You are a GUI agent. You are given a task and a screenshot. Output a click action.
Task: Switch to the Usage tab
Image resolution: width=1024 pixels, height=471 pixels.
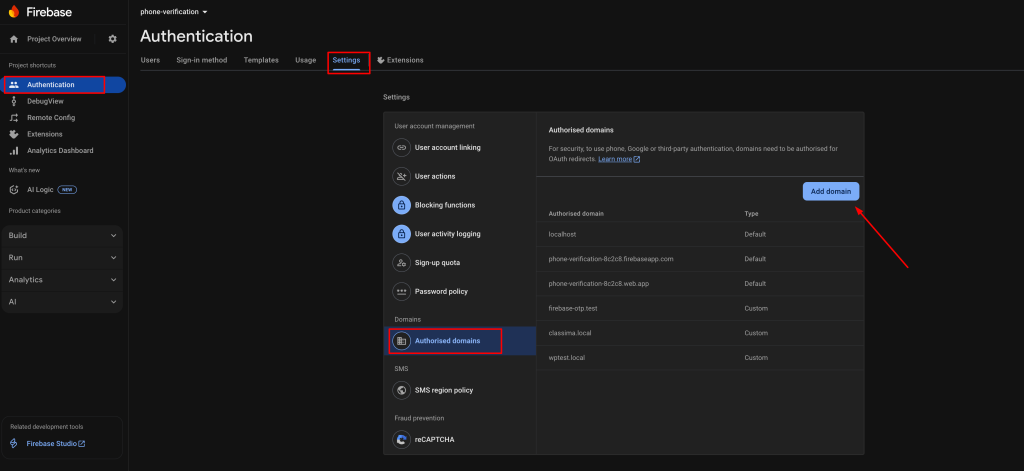click(x=306, y=60)
